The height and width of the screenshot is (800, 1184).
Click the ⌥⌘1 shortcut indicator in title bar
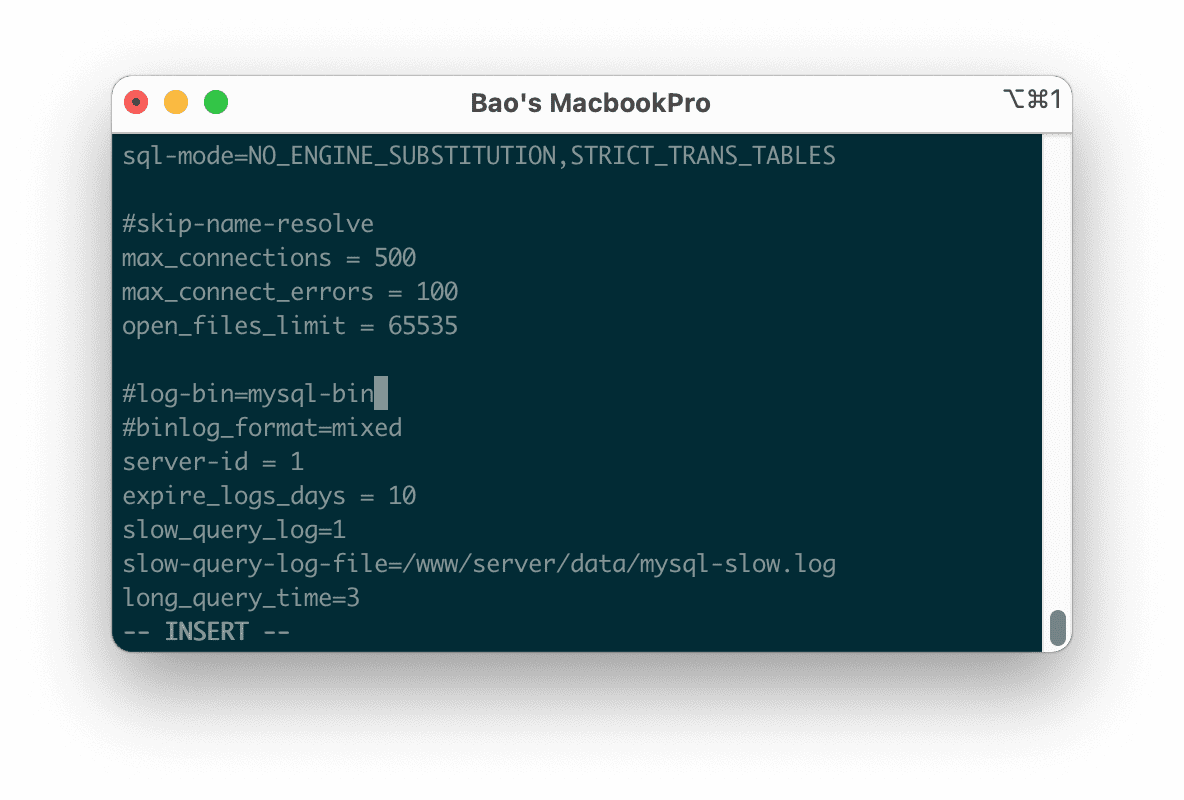[1031, 99]
